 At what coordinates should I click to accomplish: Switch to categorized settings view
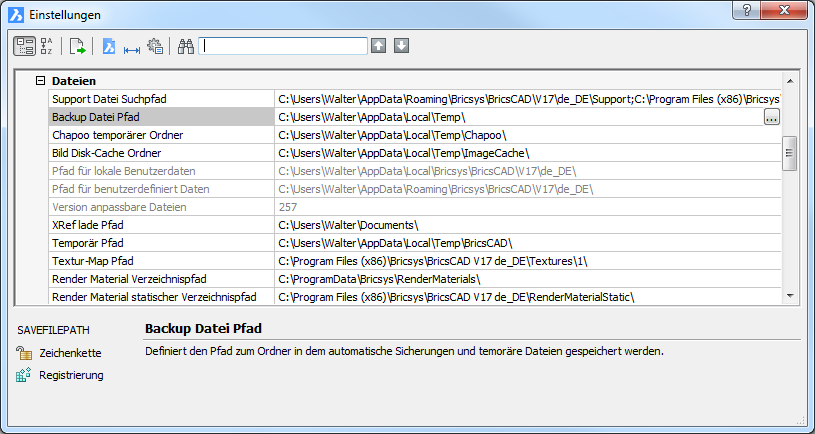click(24, 46)
